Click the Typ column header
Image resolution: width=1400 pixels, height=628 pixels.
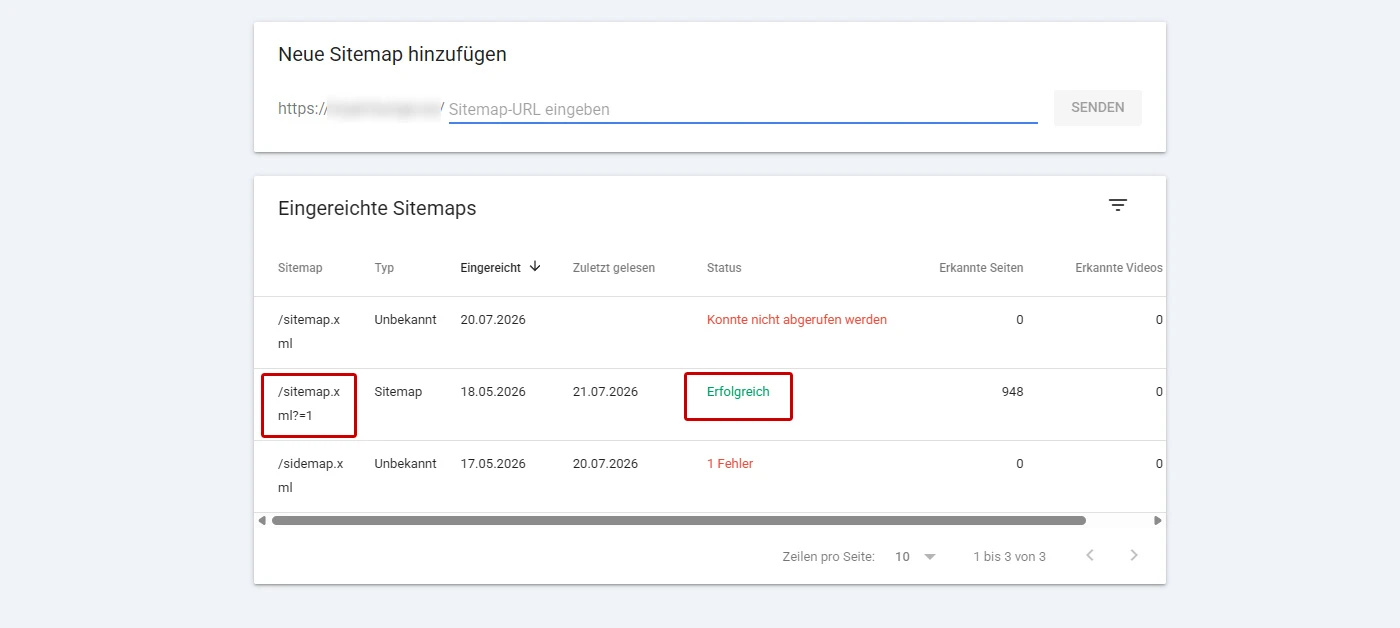coord(384,268)
